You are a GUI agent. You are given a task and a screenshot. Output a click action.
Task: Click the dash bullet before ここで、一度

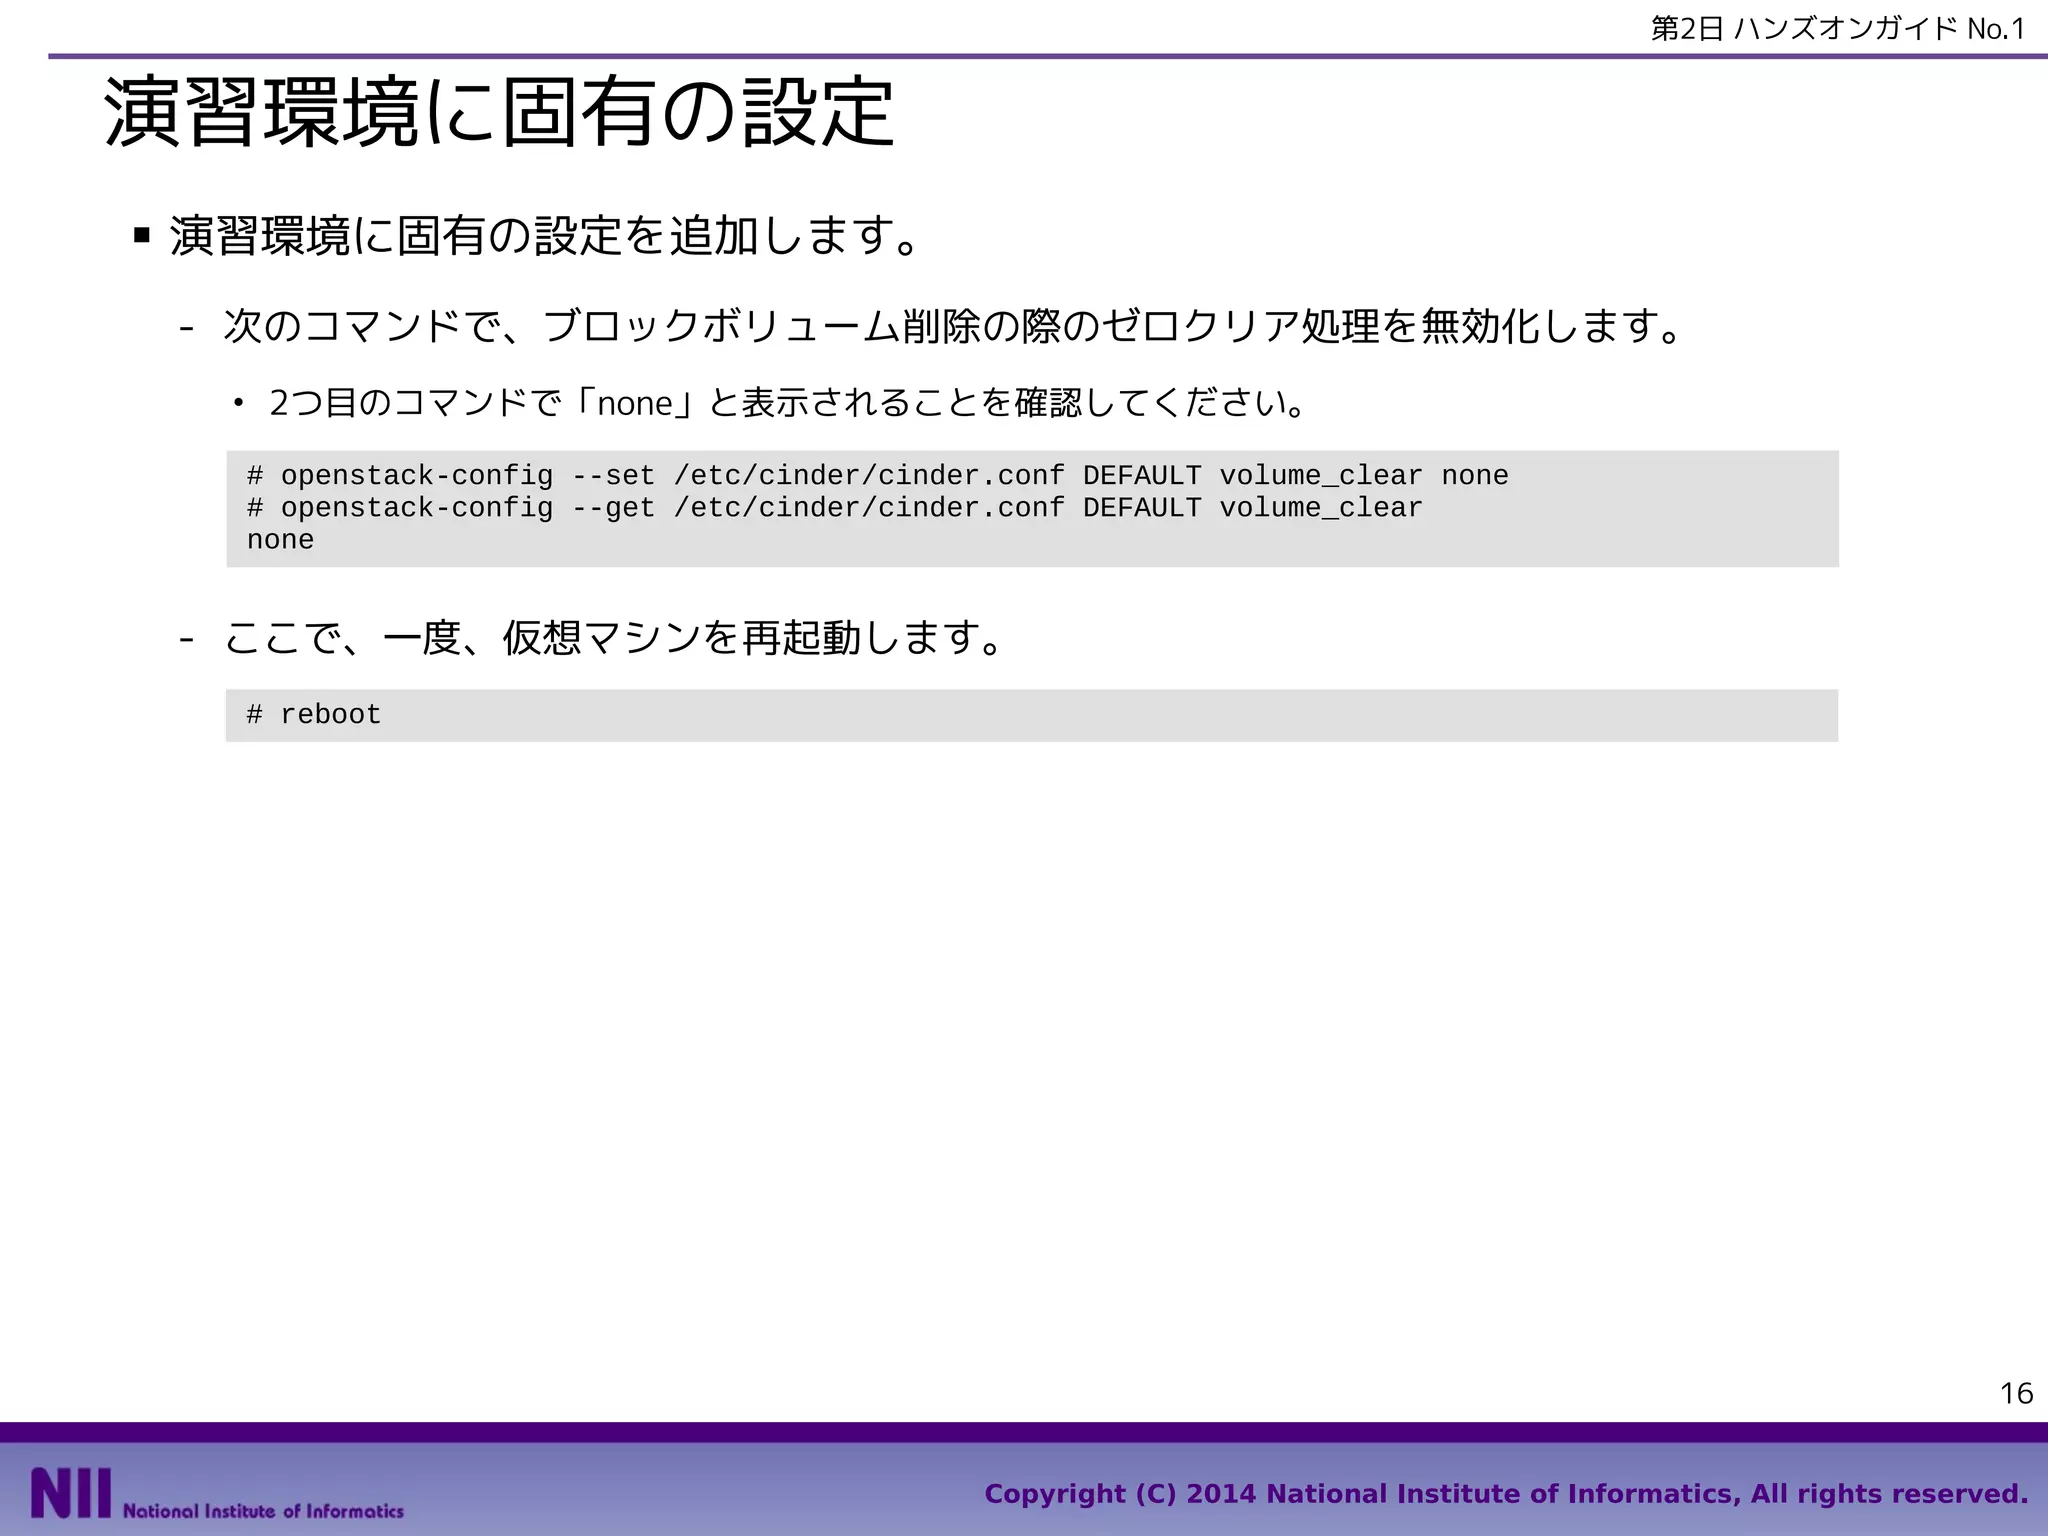[185, 638]
